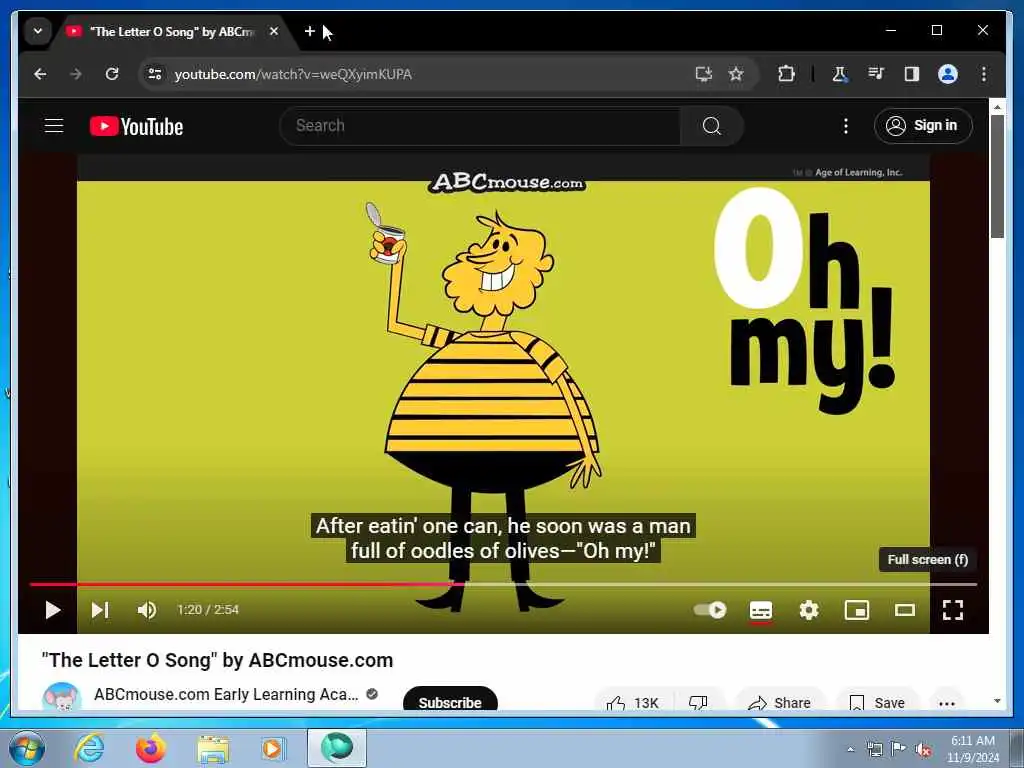
Task: Click the muted volume tray icon
Action: 923,749
